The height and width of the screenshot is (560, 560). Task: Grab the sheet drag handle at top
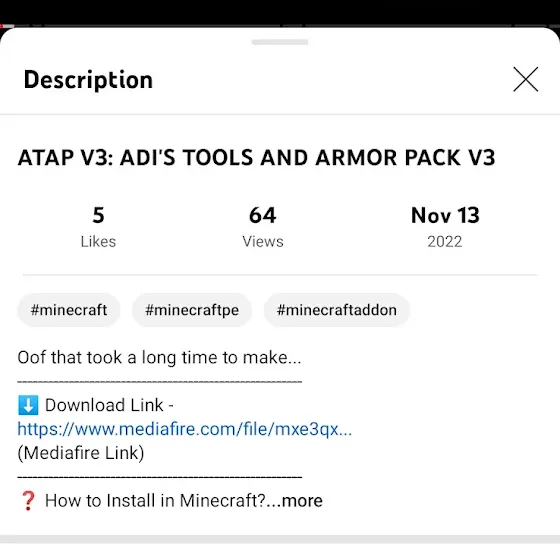[x=280, y=42]
